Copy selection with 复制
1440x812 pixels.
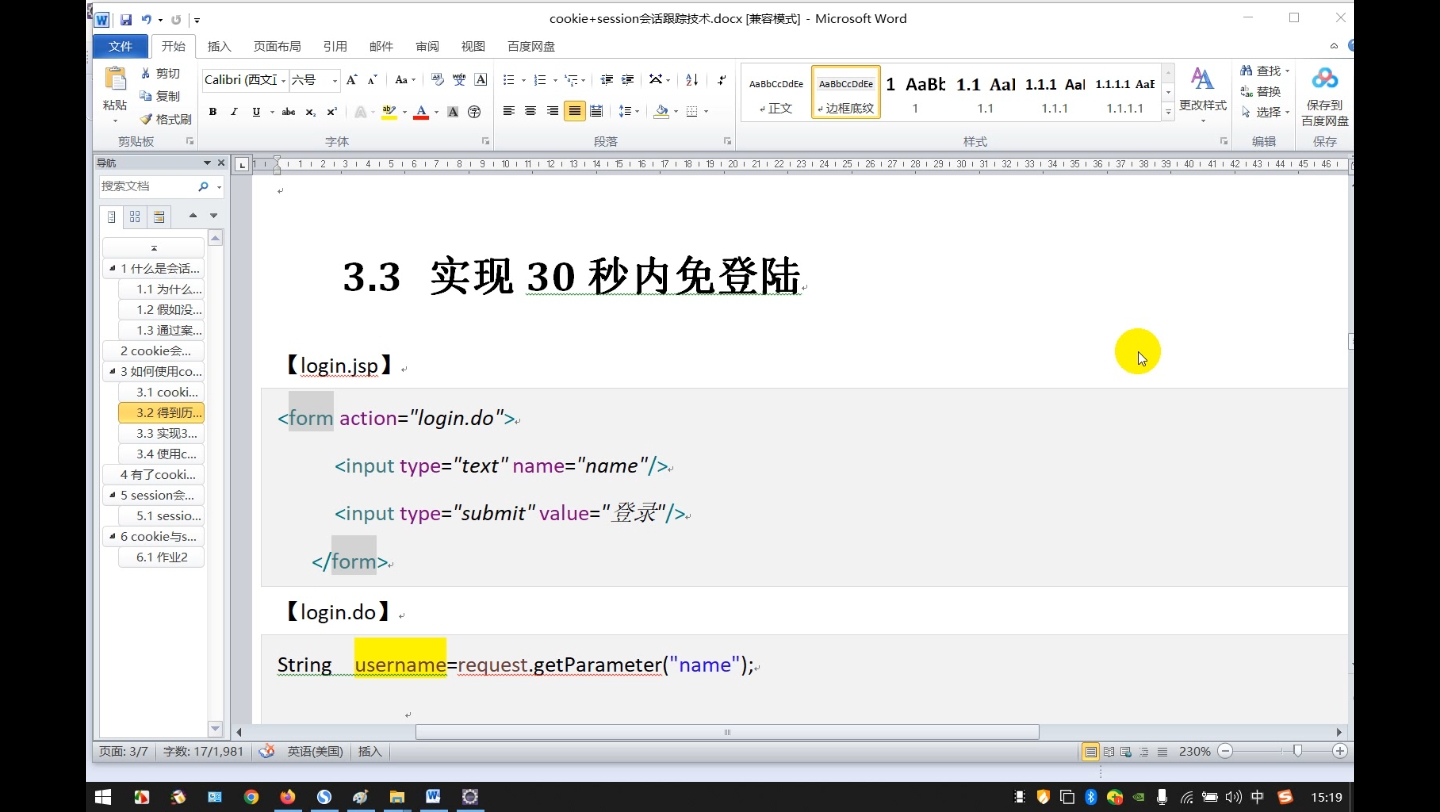coord(160,96)
